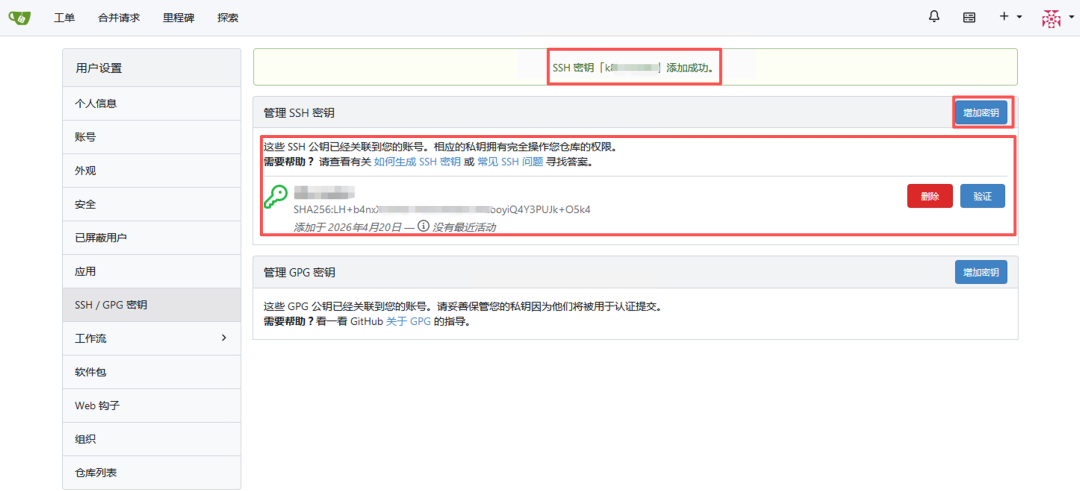Screen dimensions: 1080x491
Task: Click the server status icon in header
Action: (969, 18)
